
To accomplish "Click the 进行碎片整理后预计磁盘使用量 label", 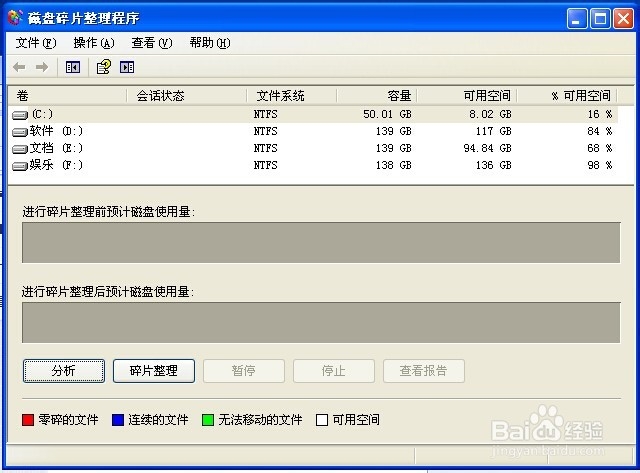I will click(108, 292).
